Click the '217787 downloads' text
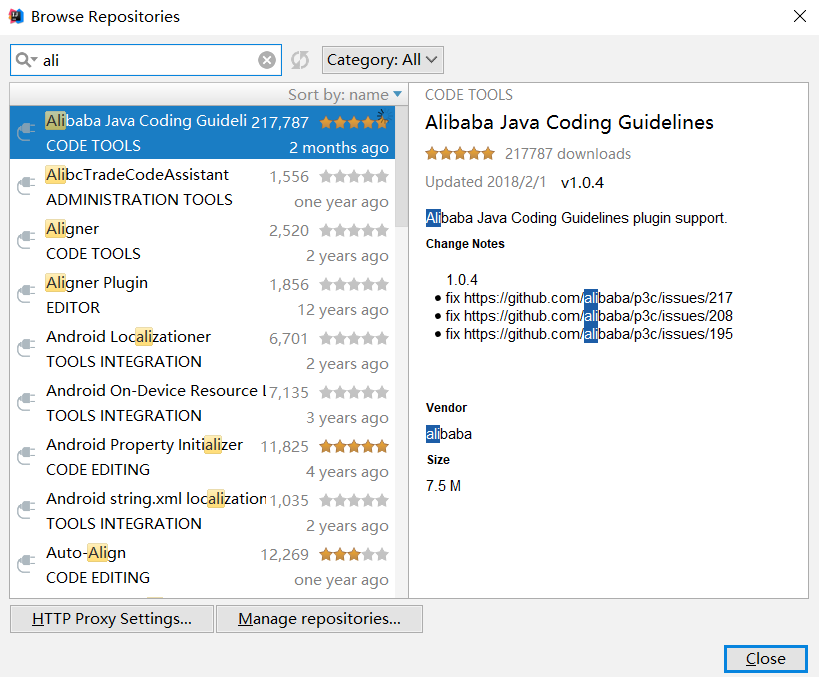 point(568,154)
